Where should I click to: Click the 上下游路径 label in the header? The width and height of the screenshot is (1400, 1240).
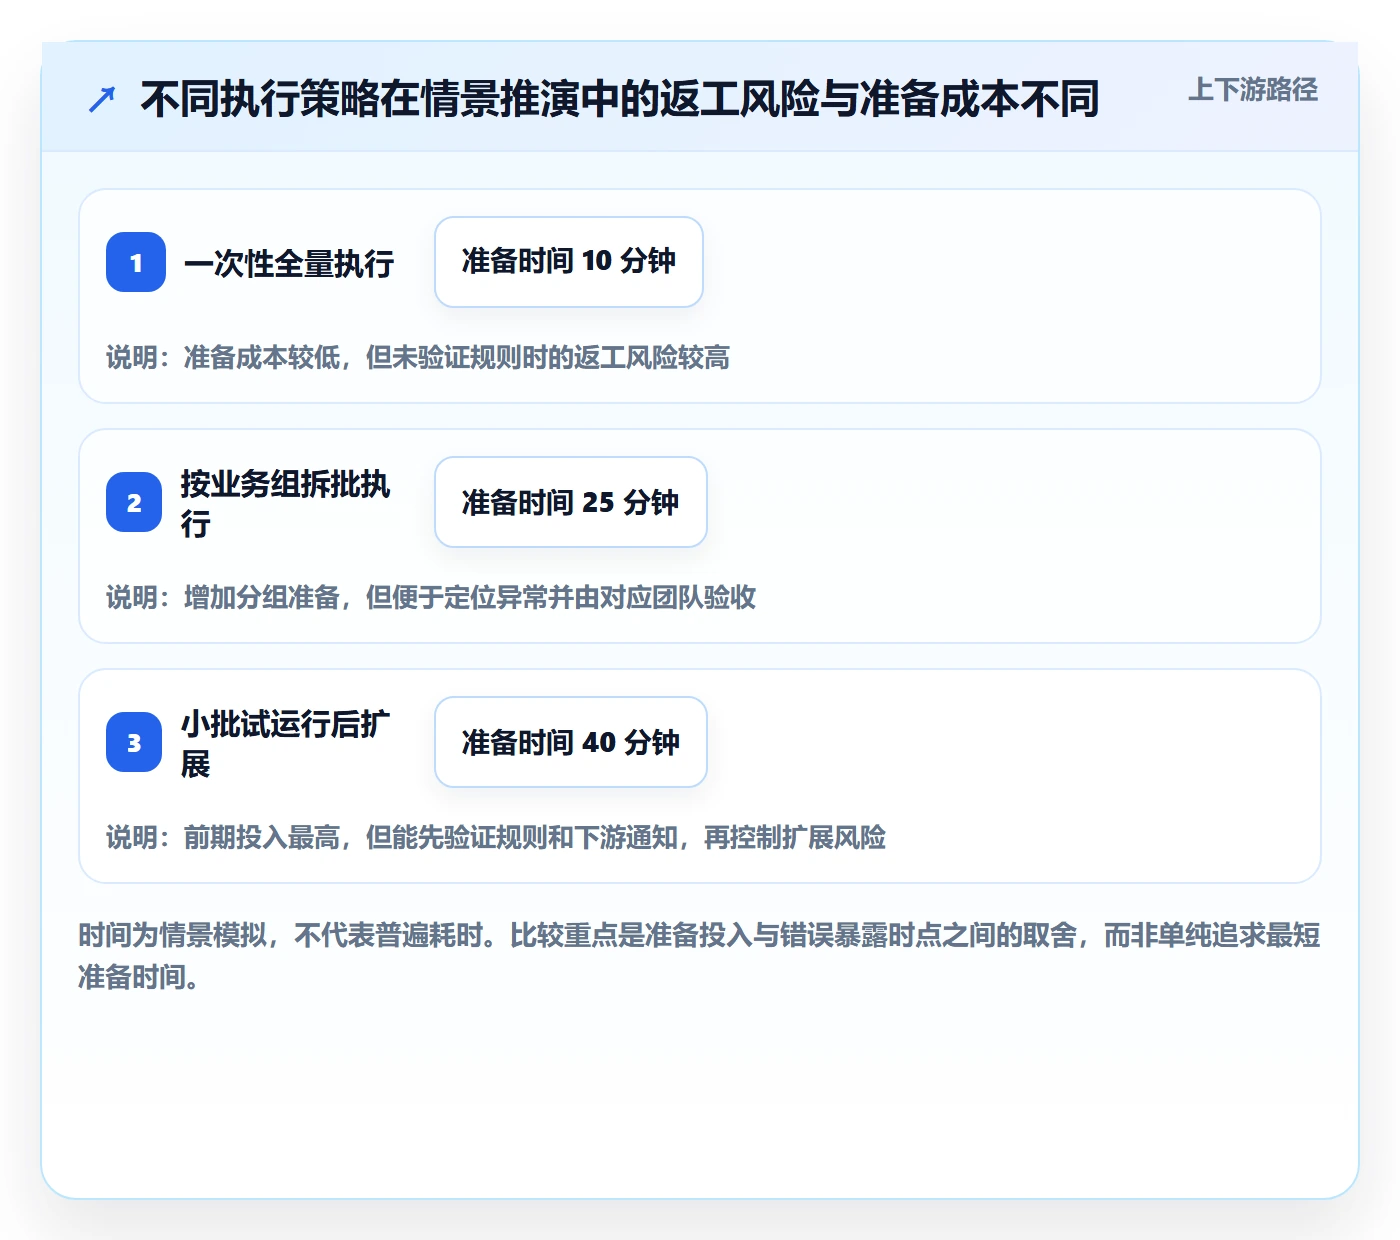point(1253,90)
